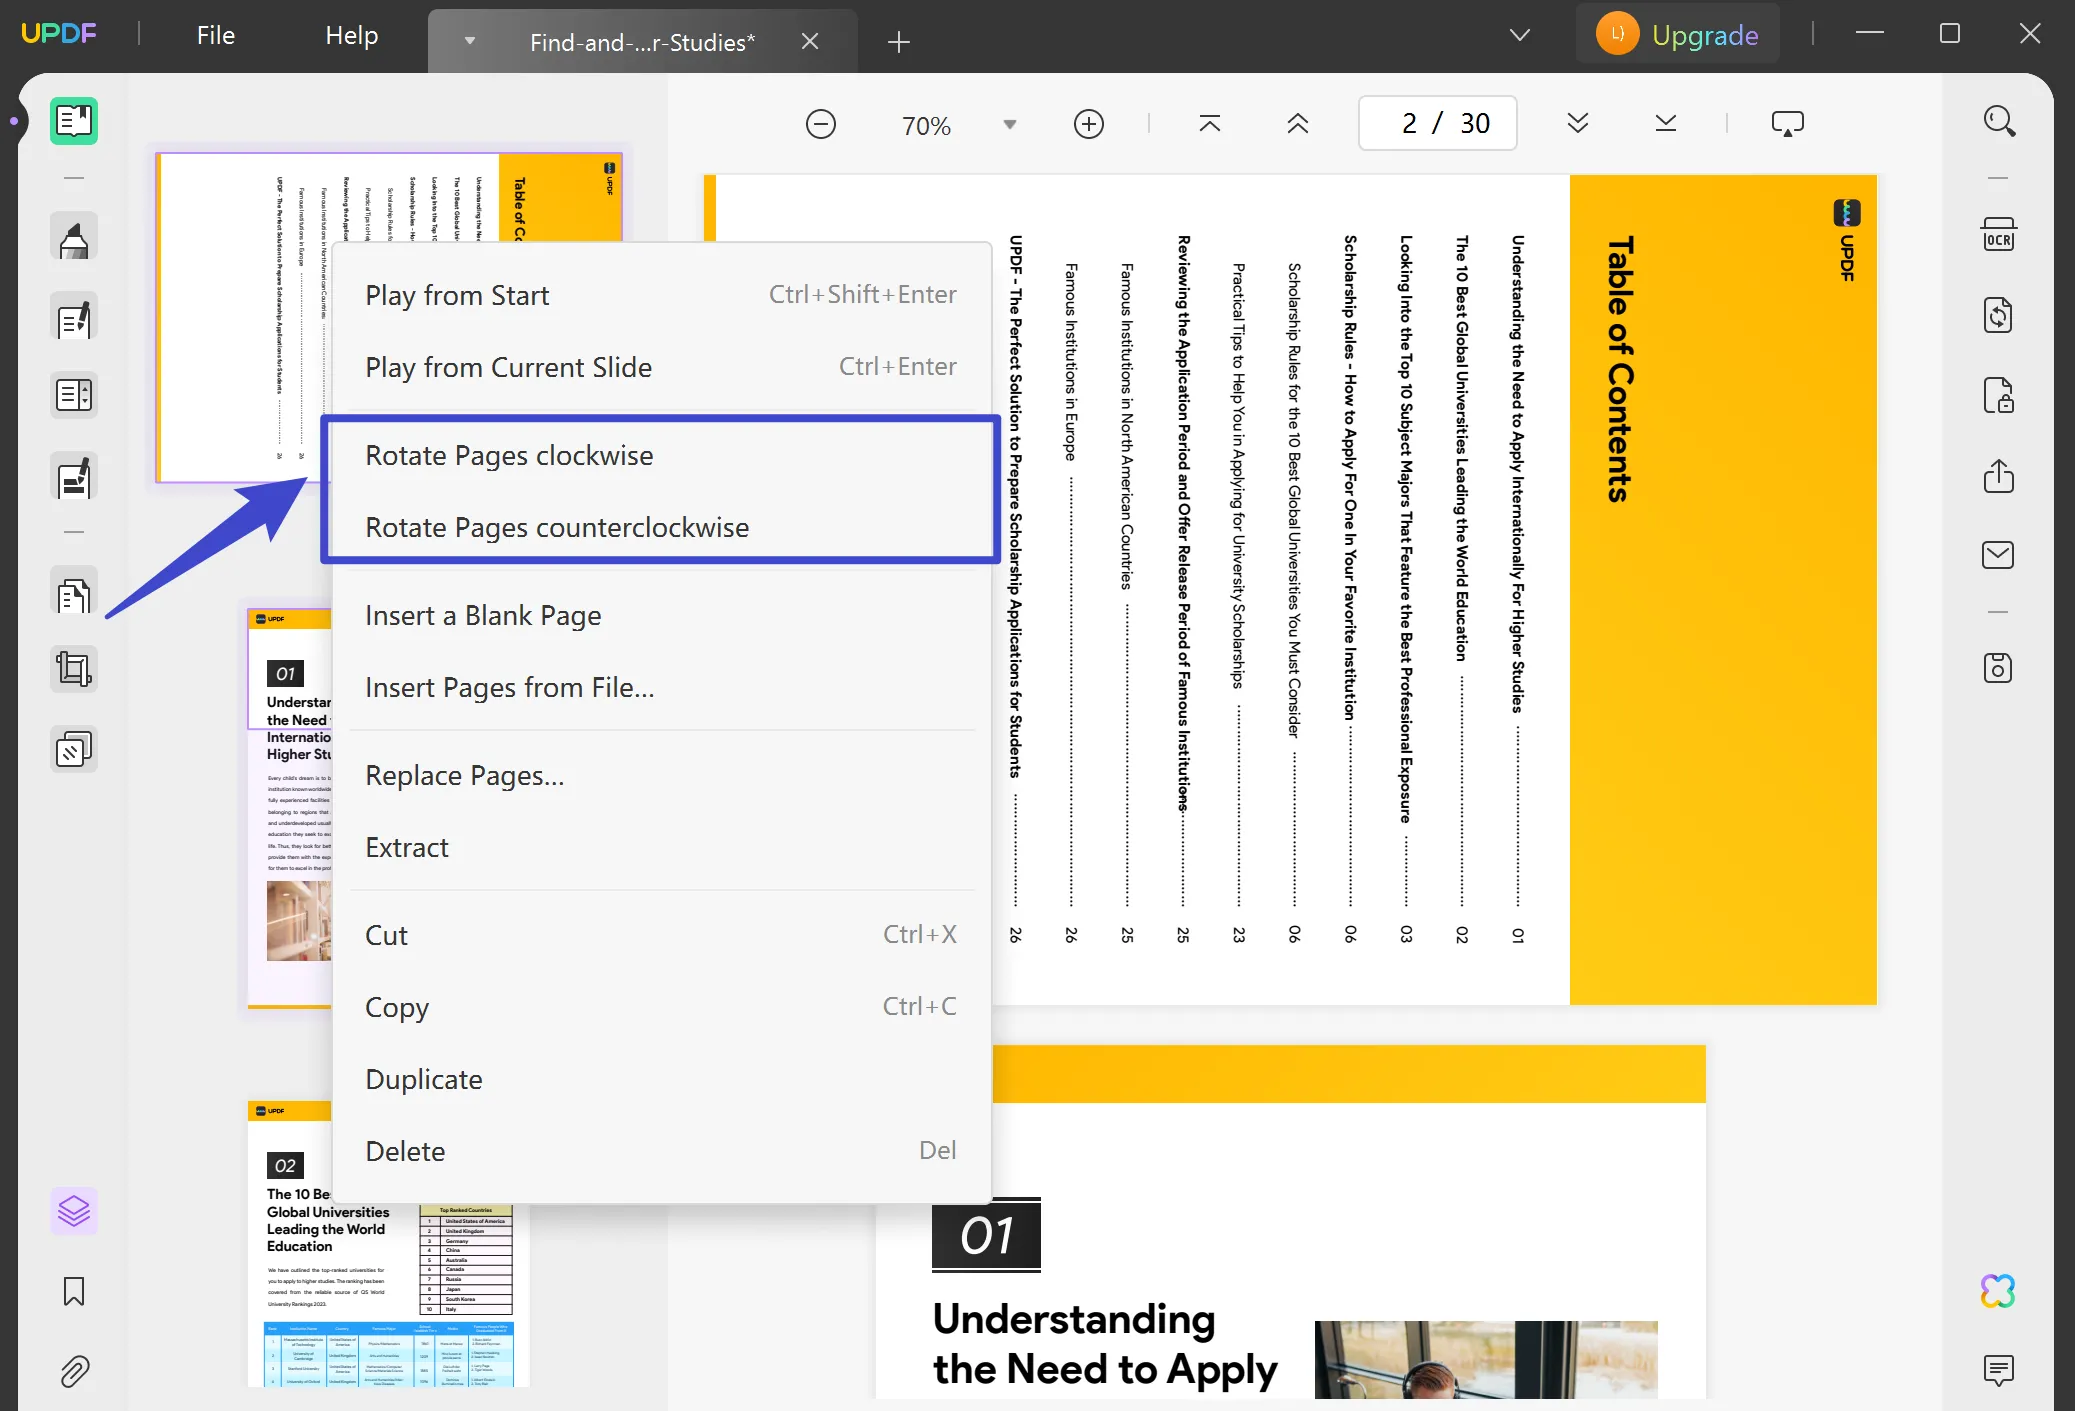Choose Duplicate page option

[x=662, y=1079]
